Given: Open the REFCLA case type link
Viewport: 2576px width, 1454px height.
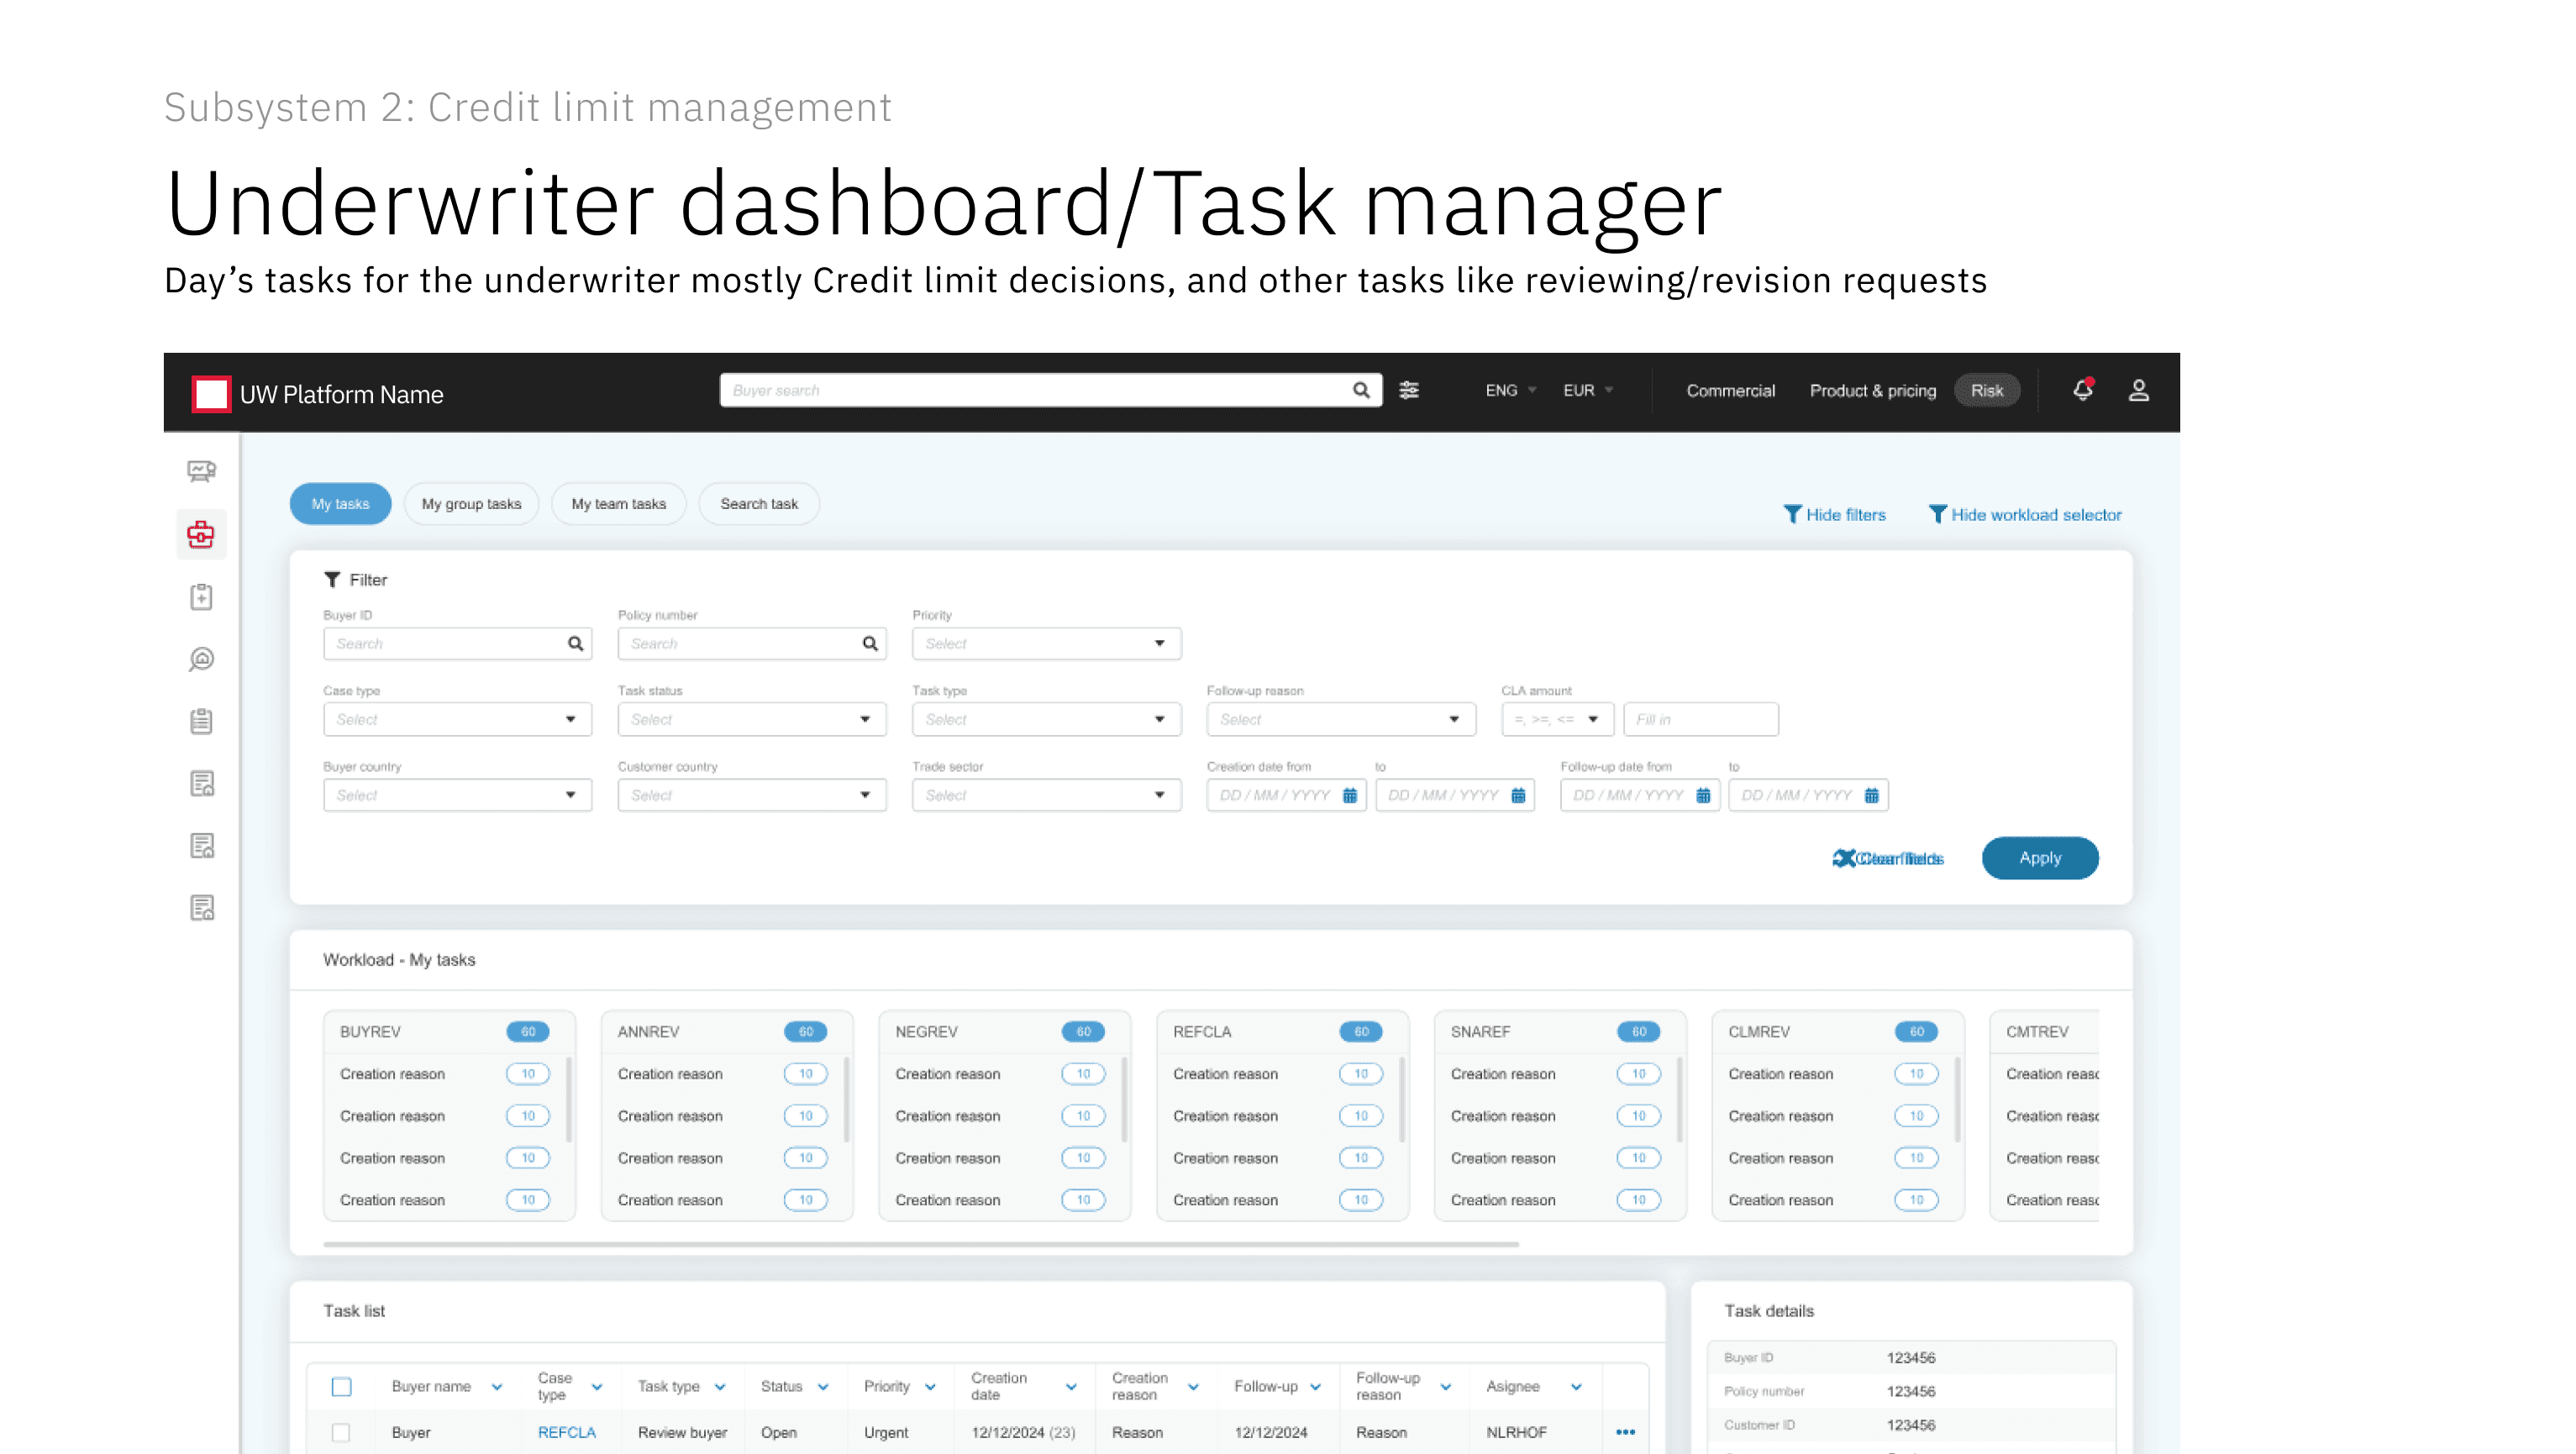Looking at the screenshot, I should click(566, 1432).
